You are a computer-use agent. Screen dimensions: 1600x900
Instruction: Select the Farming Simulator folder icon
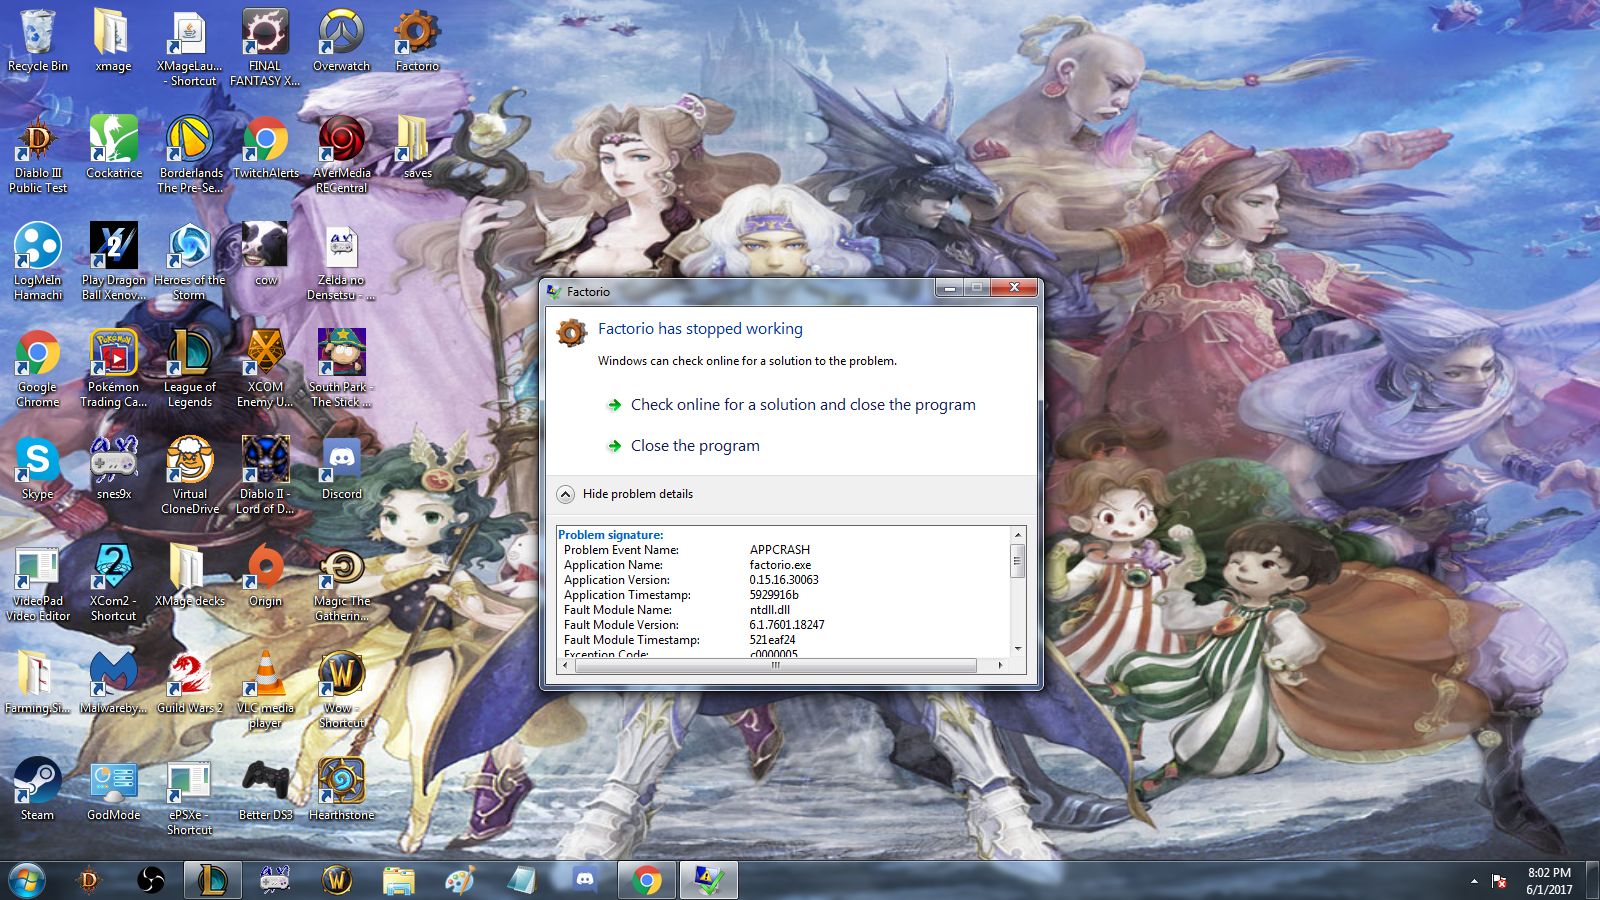click(38, 682)
